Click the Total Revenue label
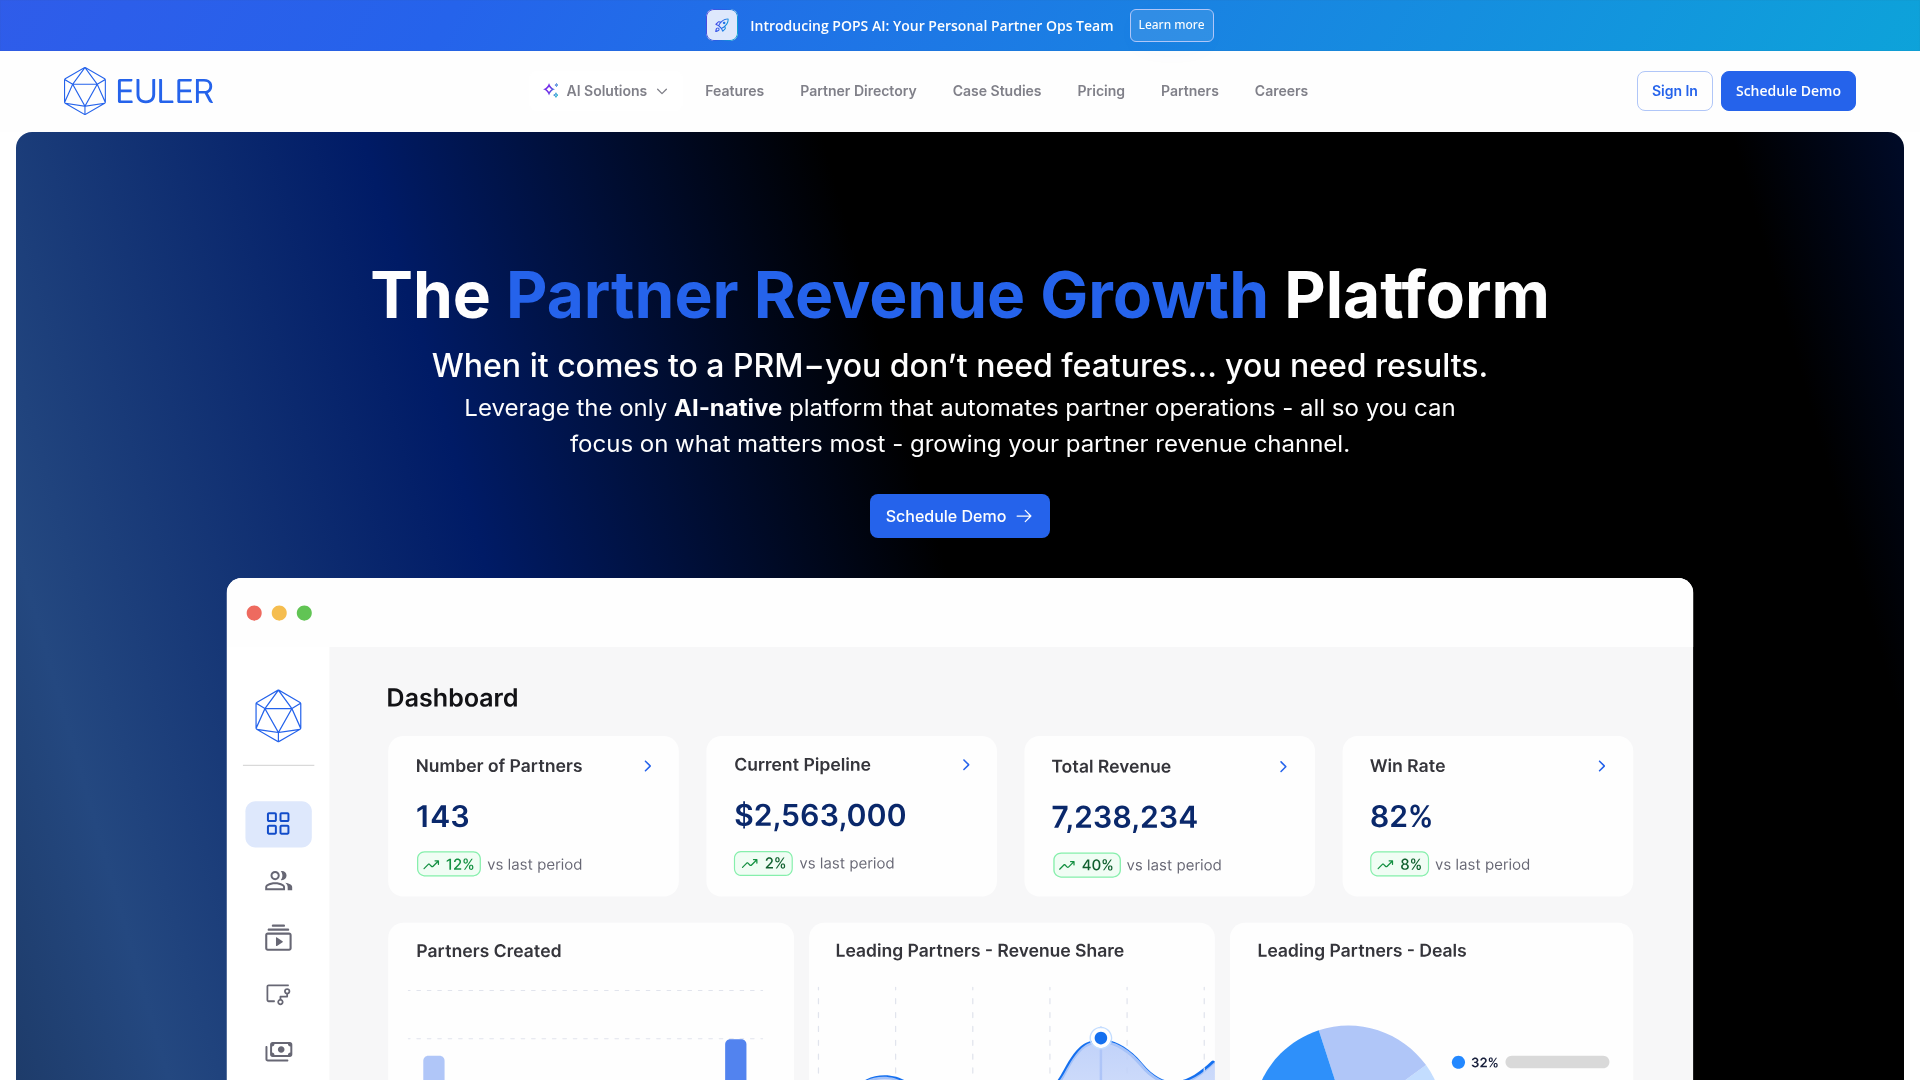Viewport: 1920px width, 1080px height. (1111, 767)
